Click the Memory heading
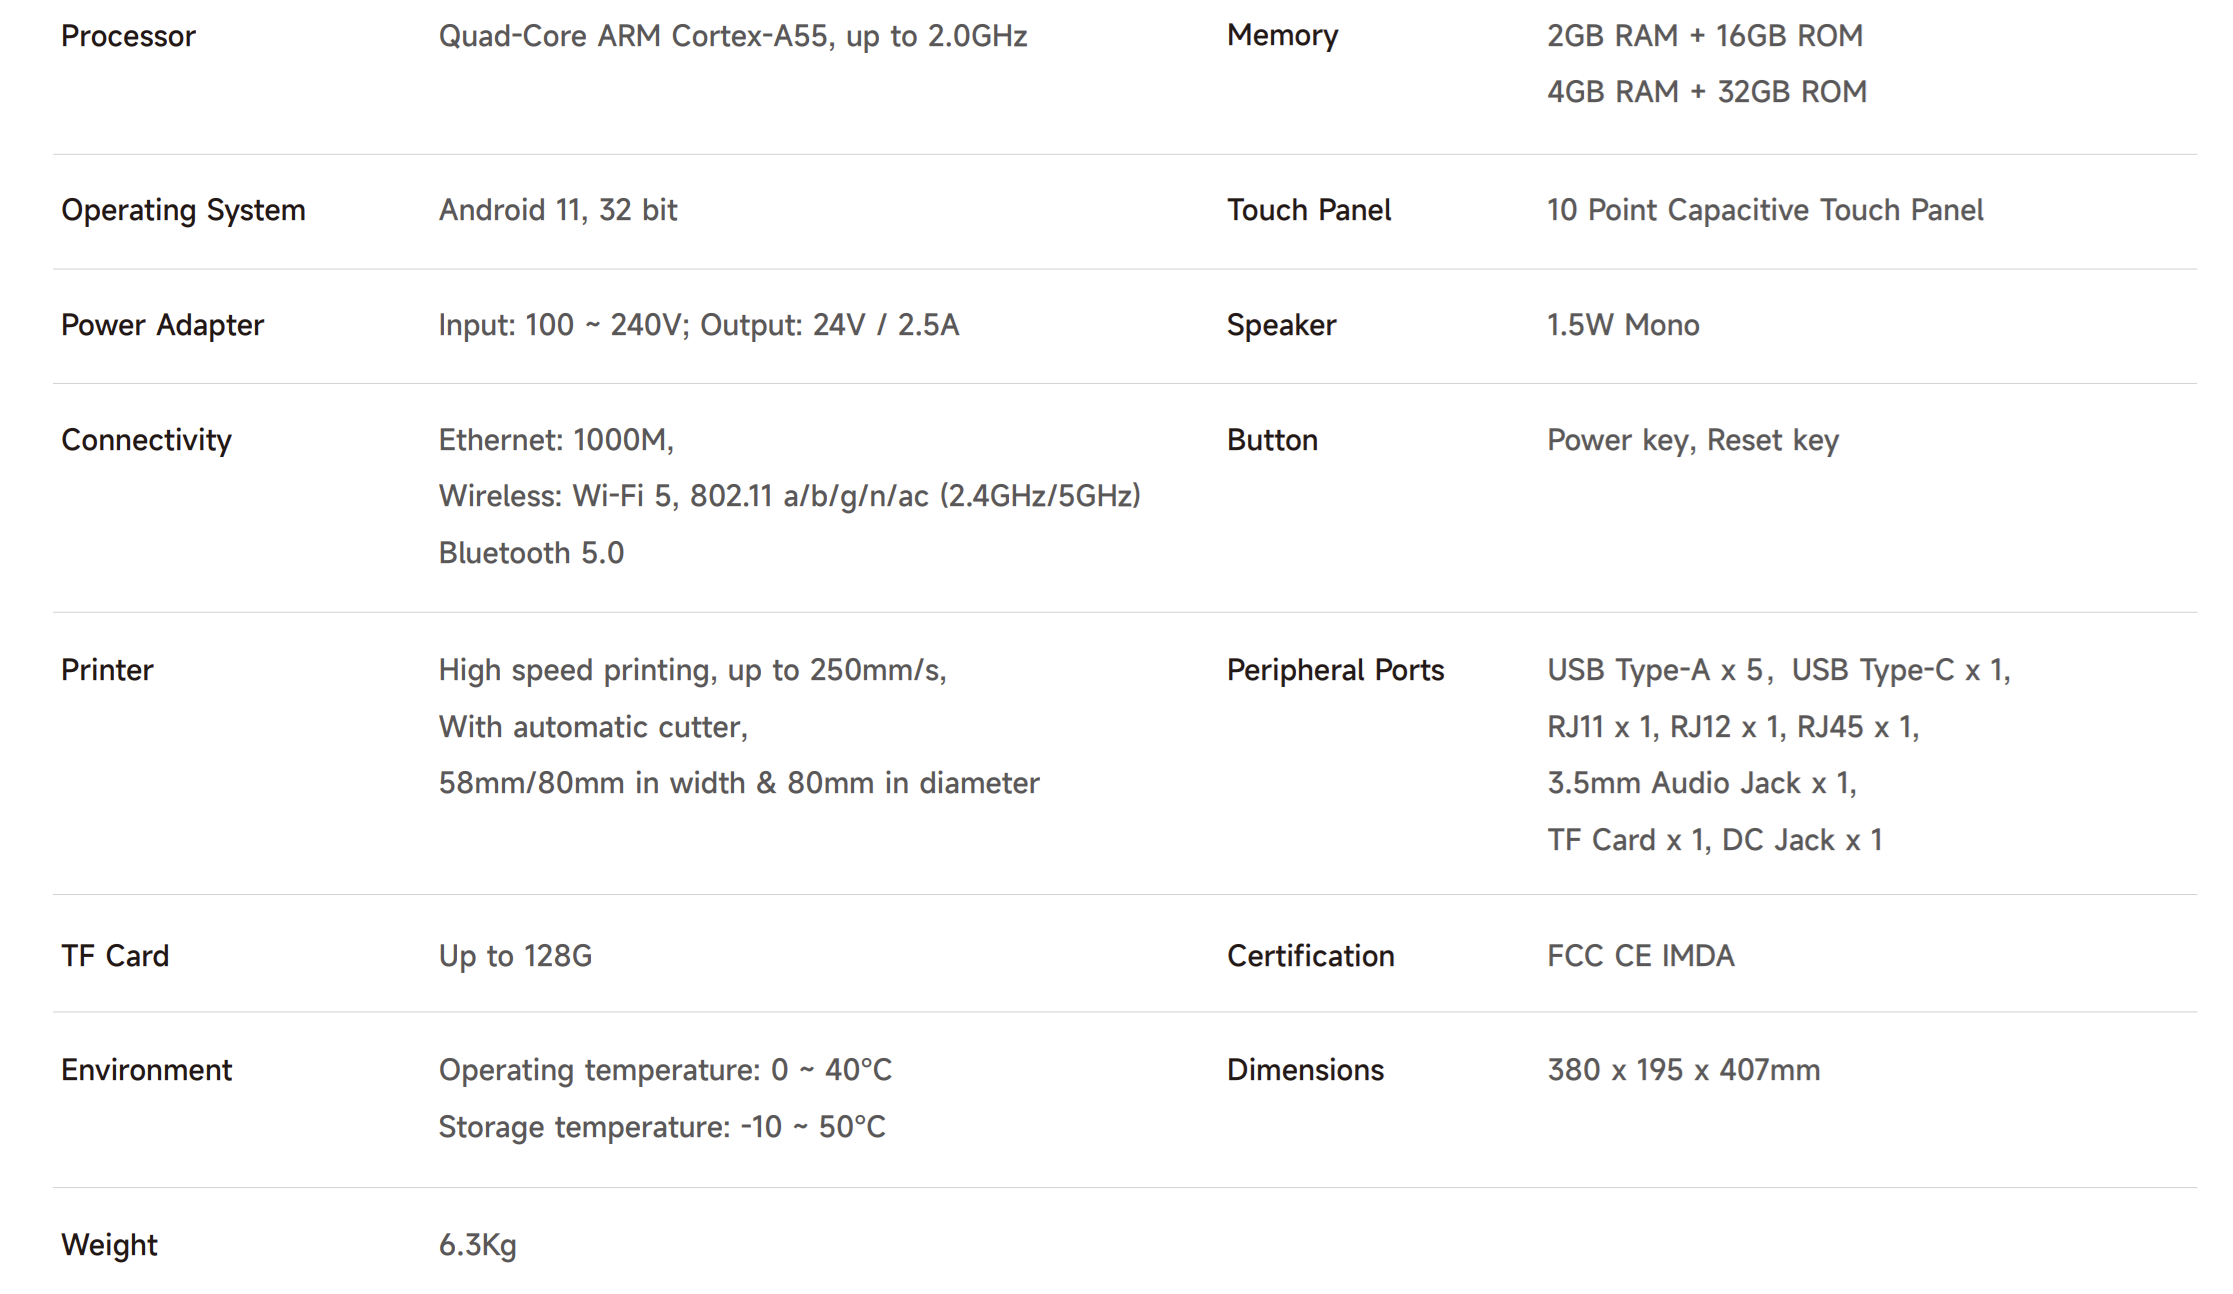 click(x=1282, y=36)
